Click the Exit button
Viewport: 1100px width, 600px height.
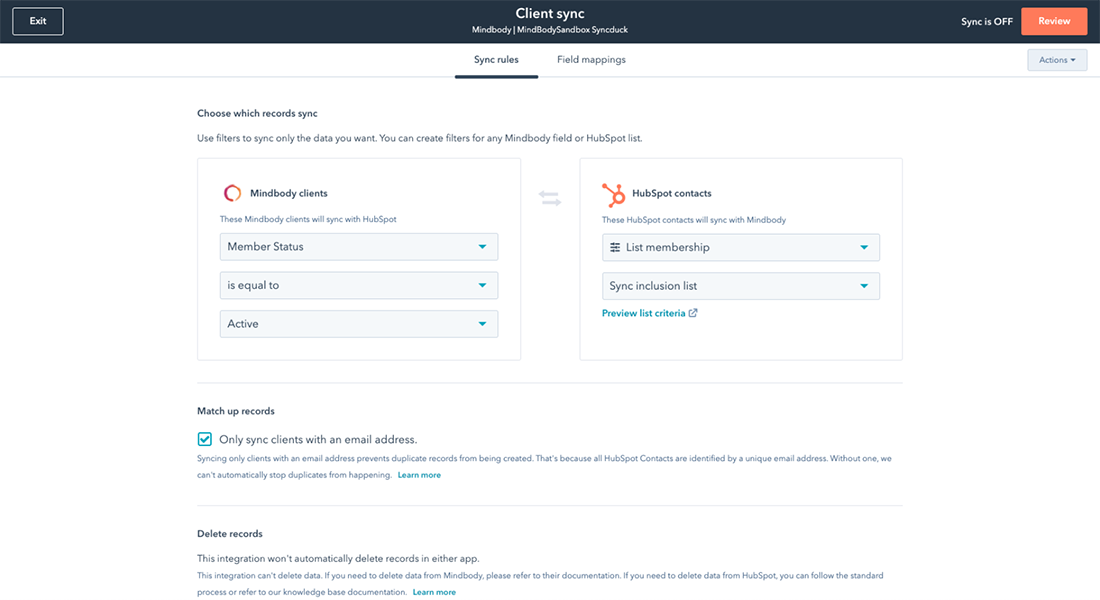coord(38,21)
